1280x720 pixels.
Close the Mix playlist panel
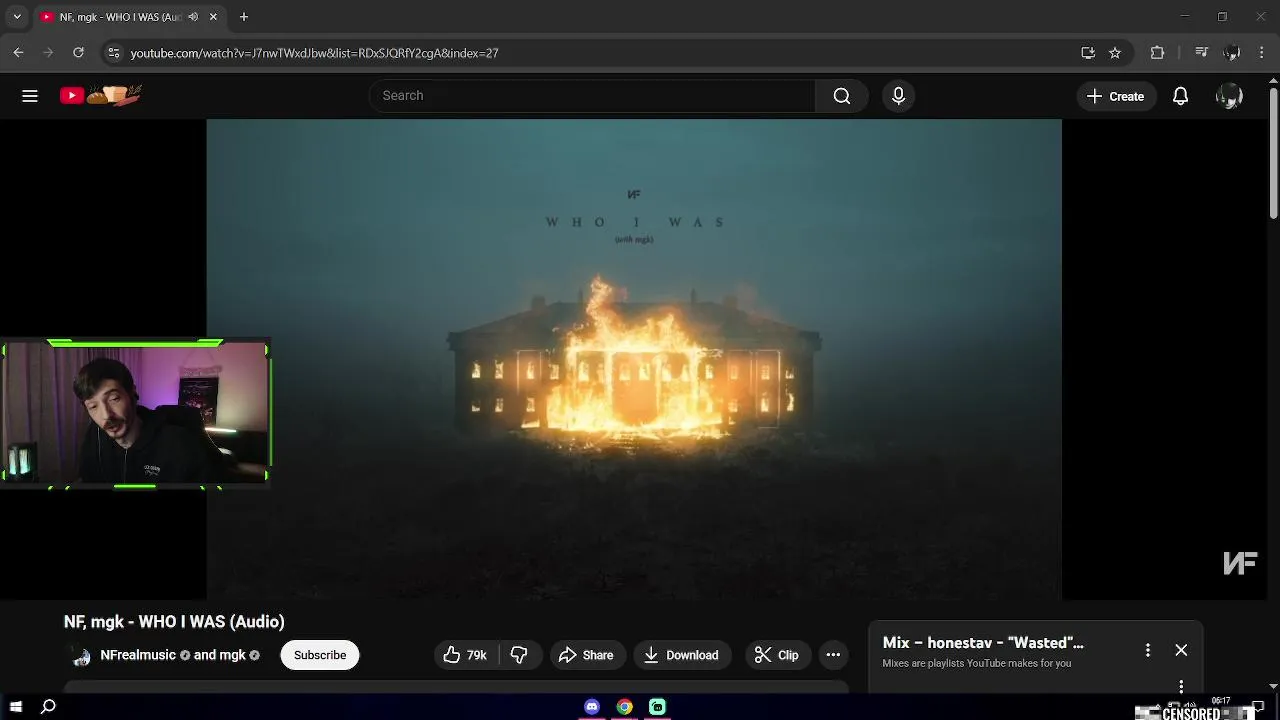pos(1181,650)
